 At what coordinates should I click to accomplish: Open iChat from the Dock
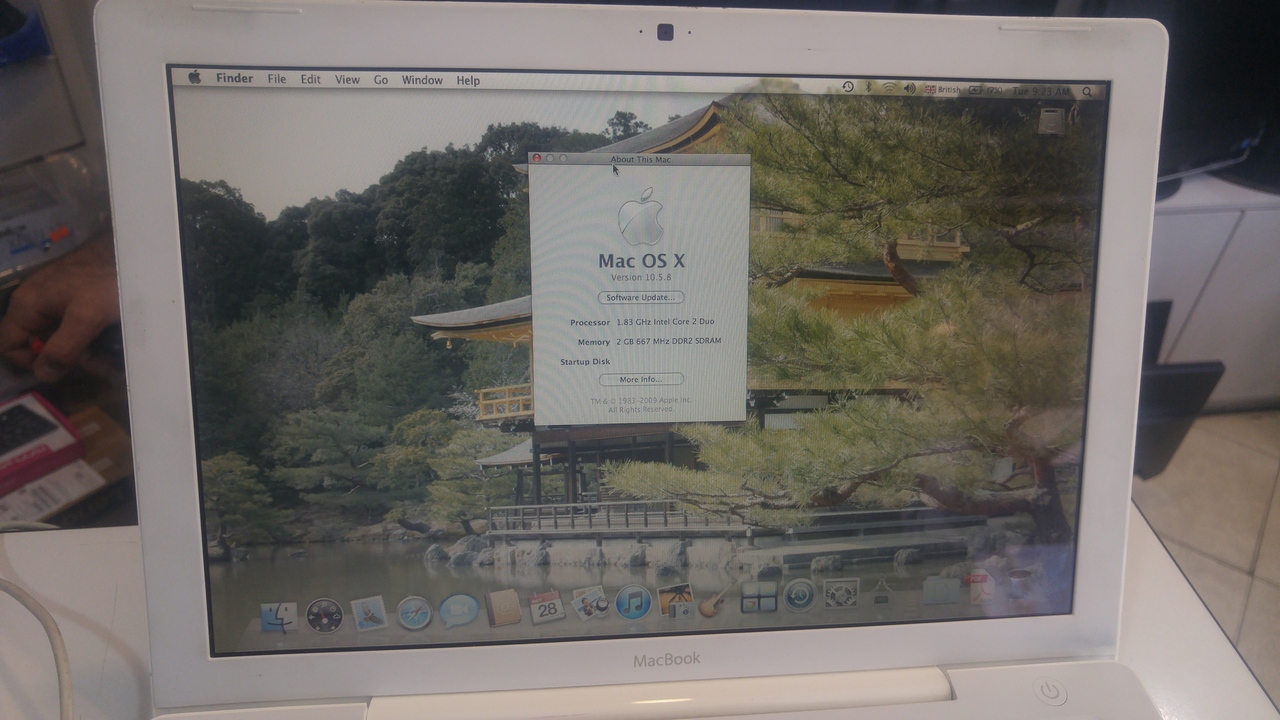459,609
